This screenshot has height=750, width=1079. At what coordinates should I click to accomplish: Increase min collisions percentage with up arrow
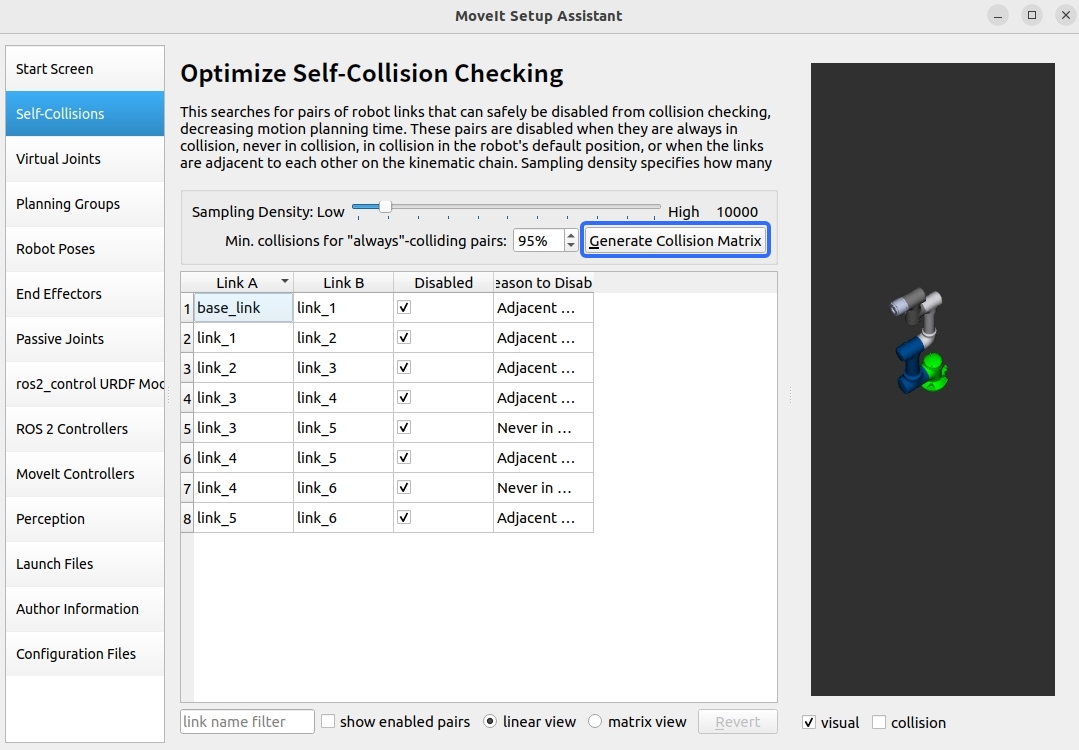pos(570,235)
